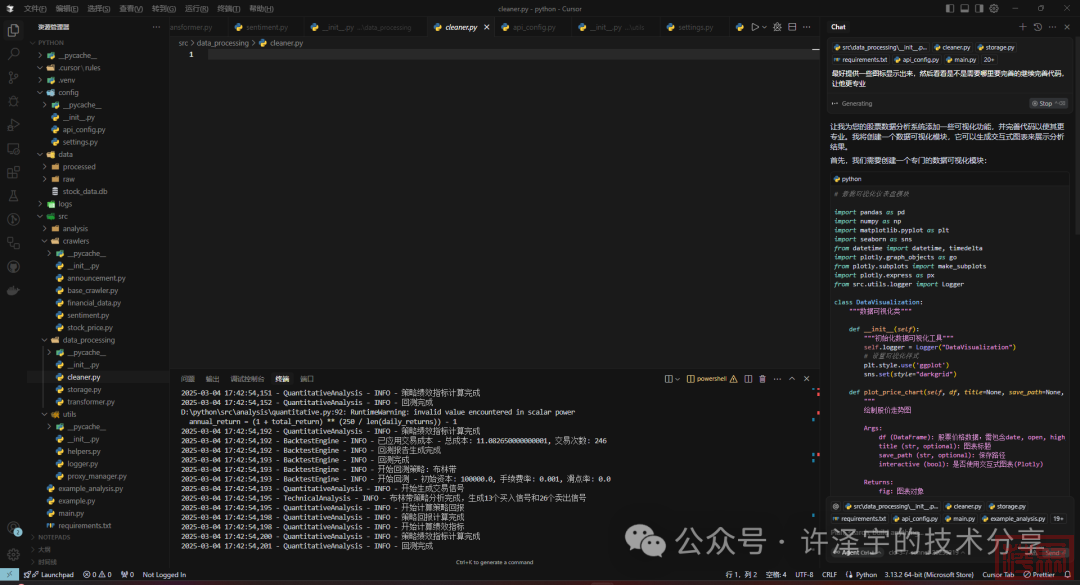
Task: Kill terminal with trash icon
Action: tap(762, 379)
